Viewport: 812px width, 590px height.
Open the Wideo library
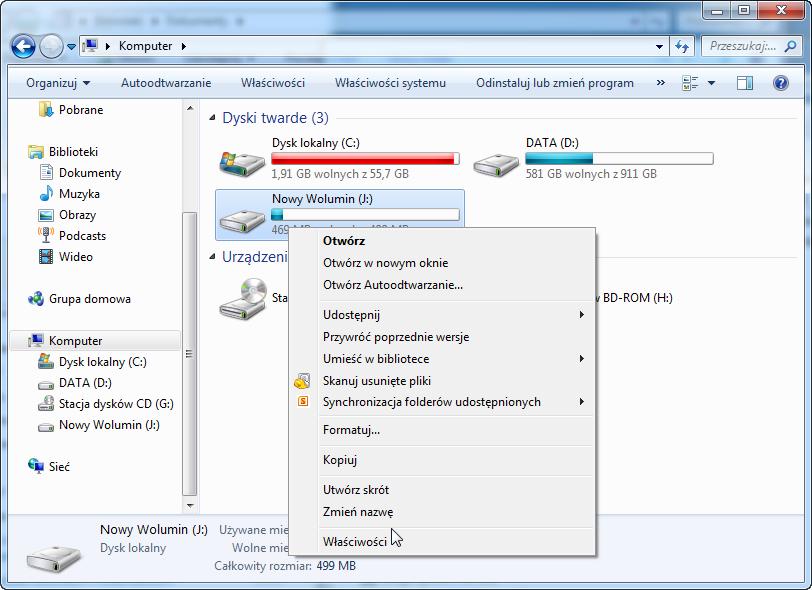[x=76, y=257]
